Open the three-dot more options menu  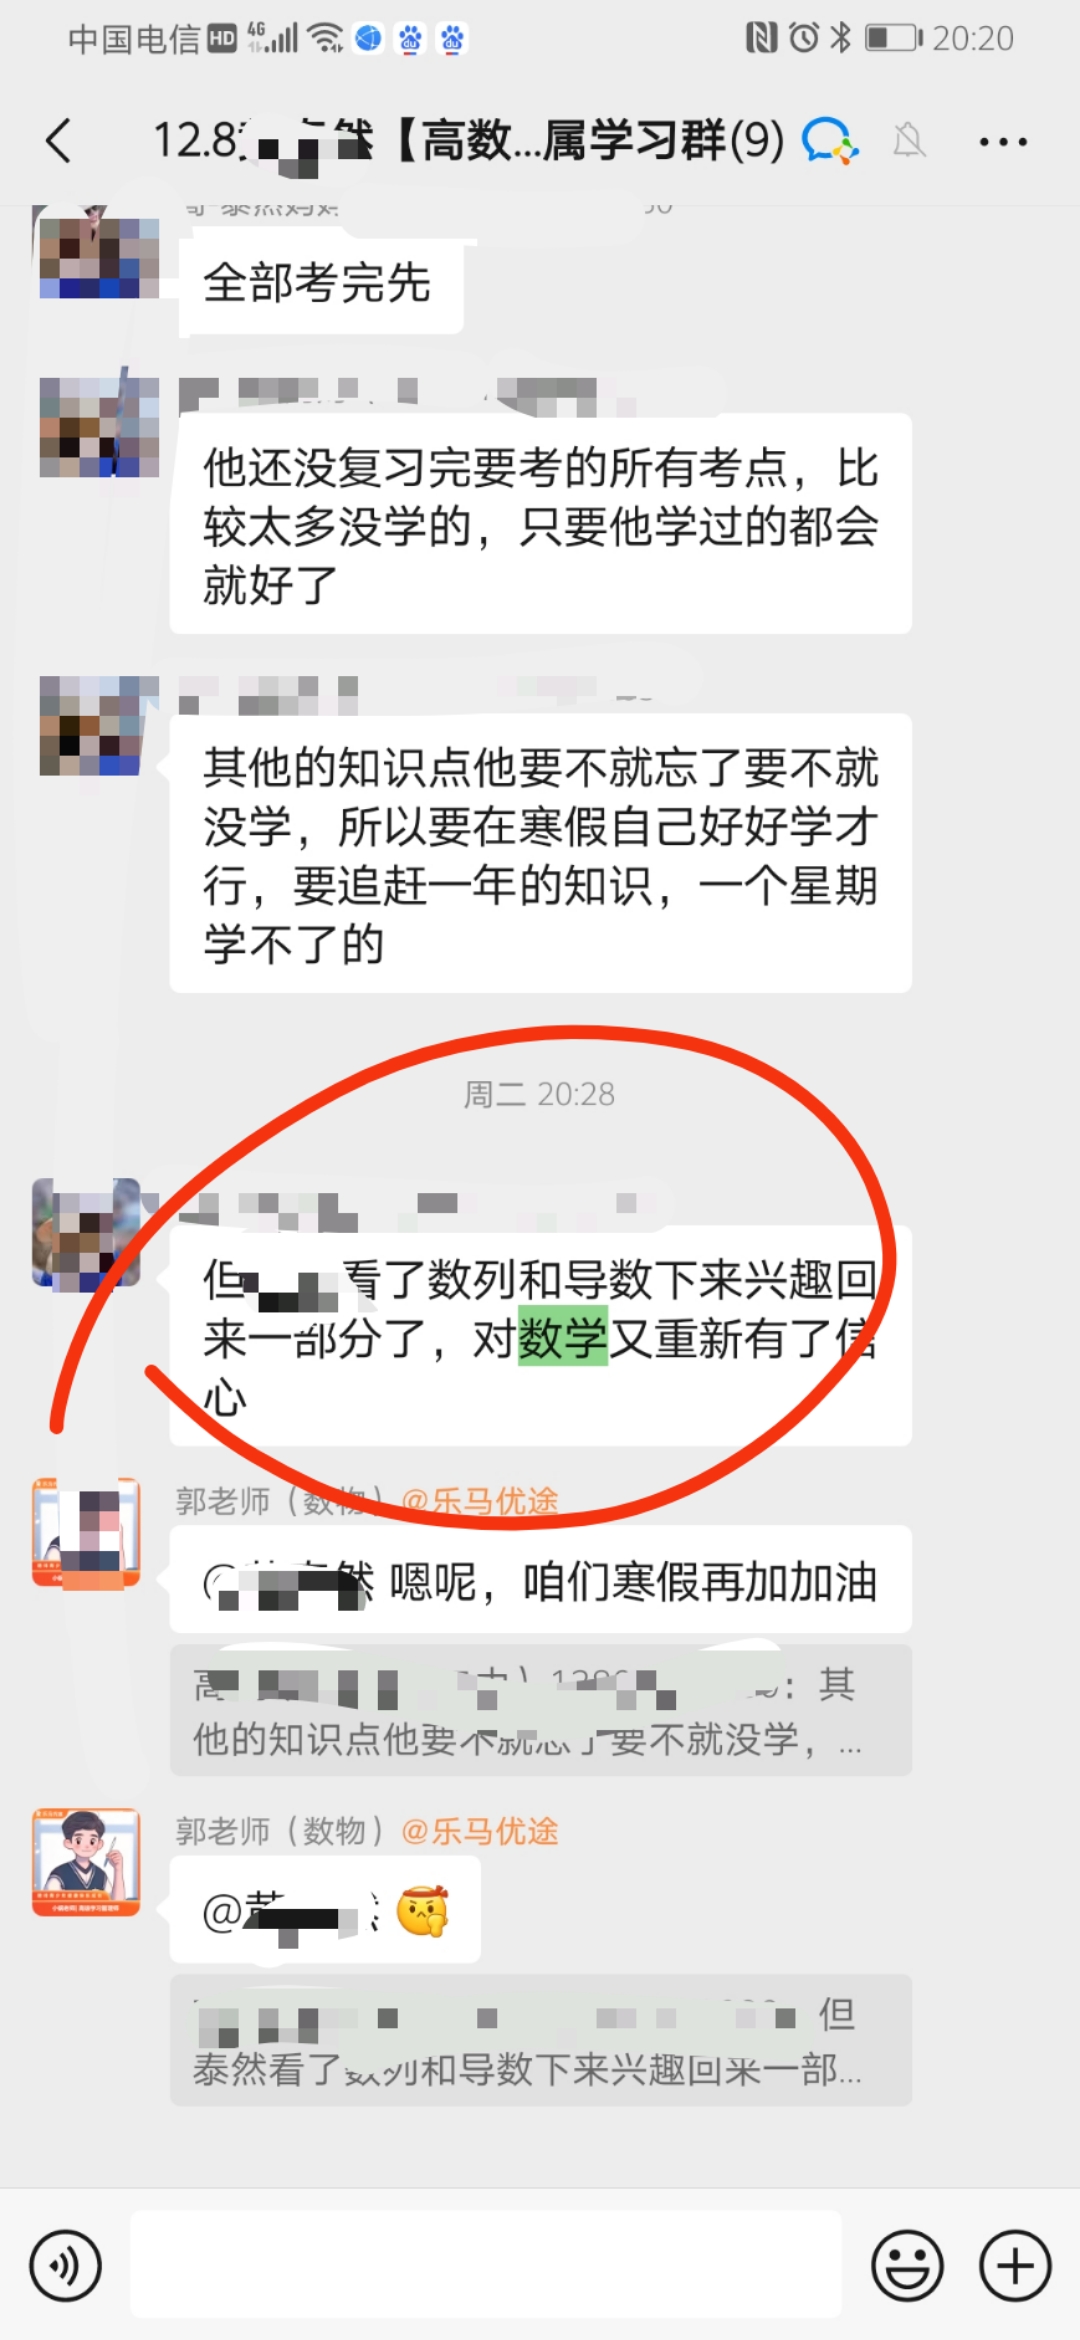click(x=1003, y=142)
